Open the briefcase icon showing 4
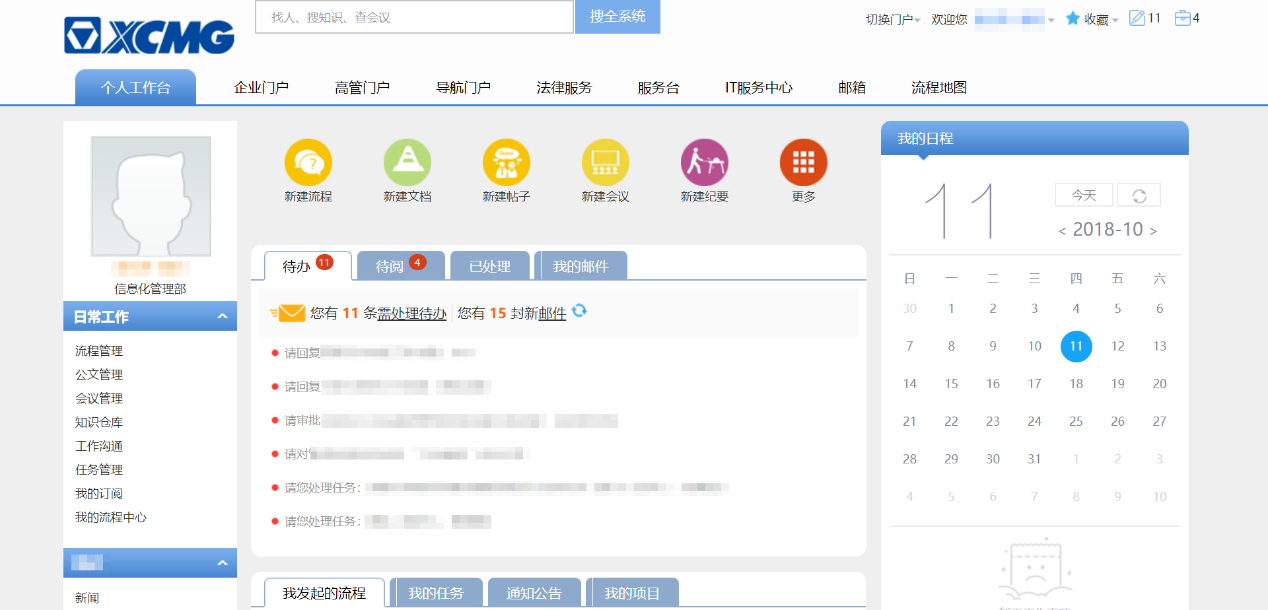1268x610 pixels. coord(1182,18)
